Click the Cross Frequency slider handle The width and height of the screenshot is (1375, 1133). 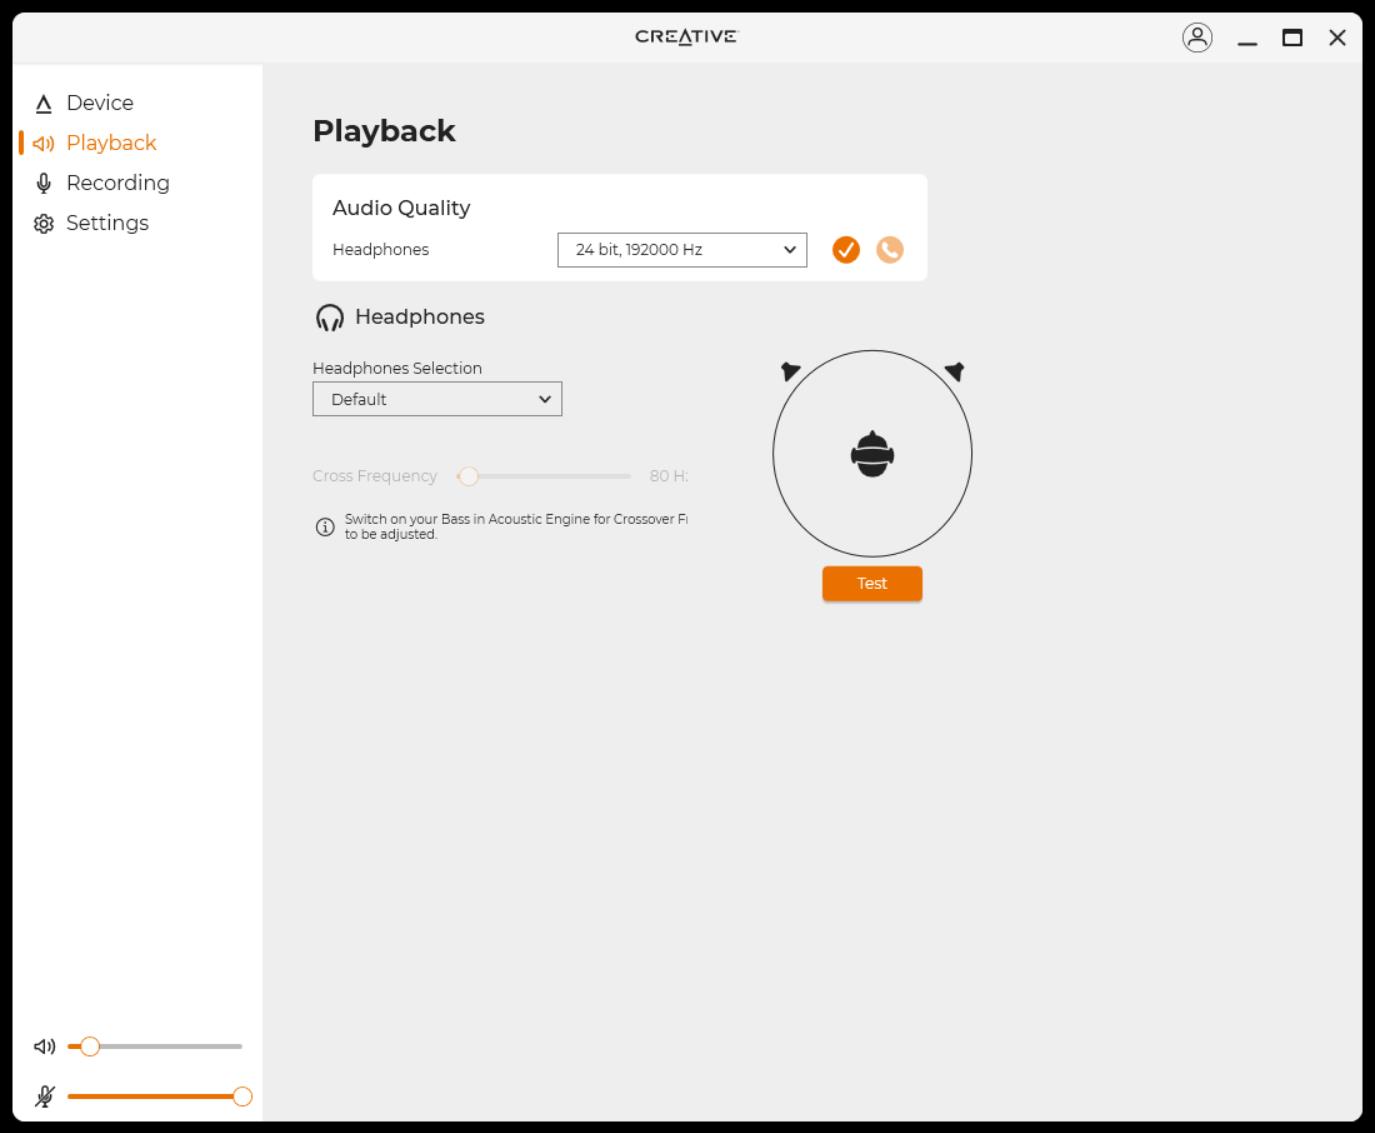click(x=468, y=476)
